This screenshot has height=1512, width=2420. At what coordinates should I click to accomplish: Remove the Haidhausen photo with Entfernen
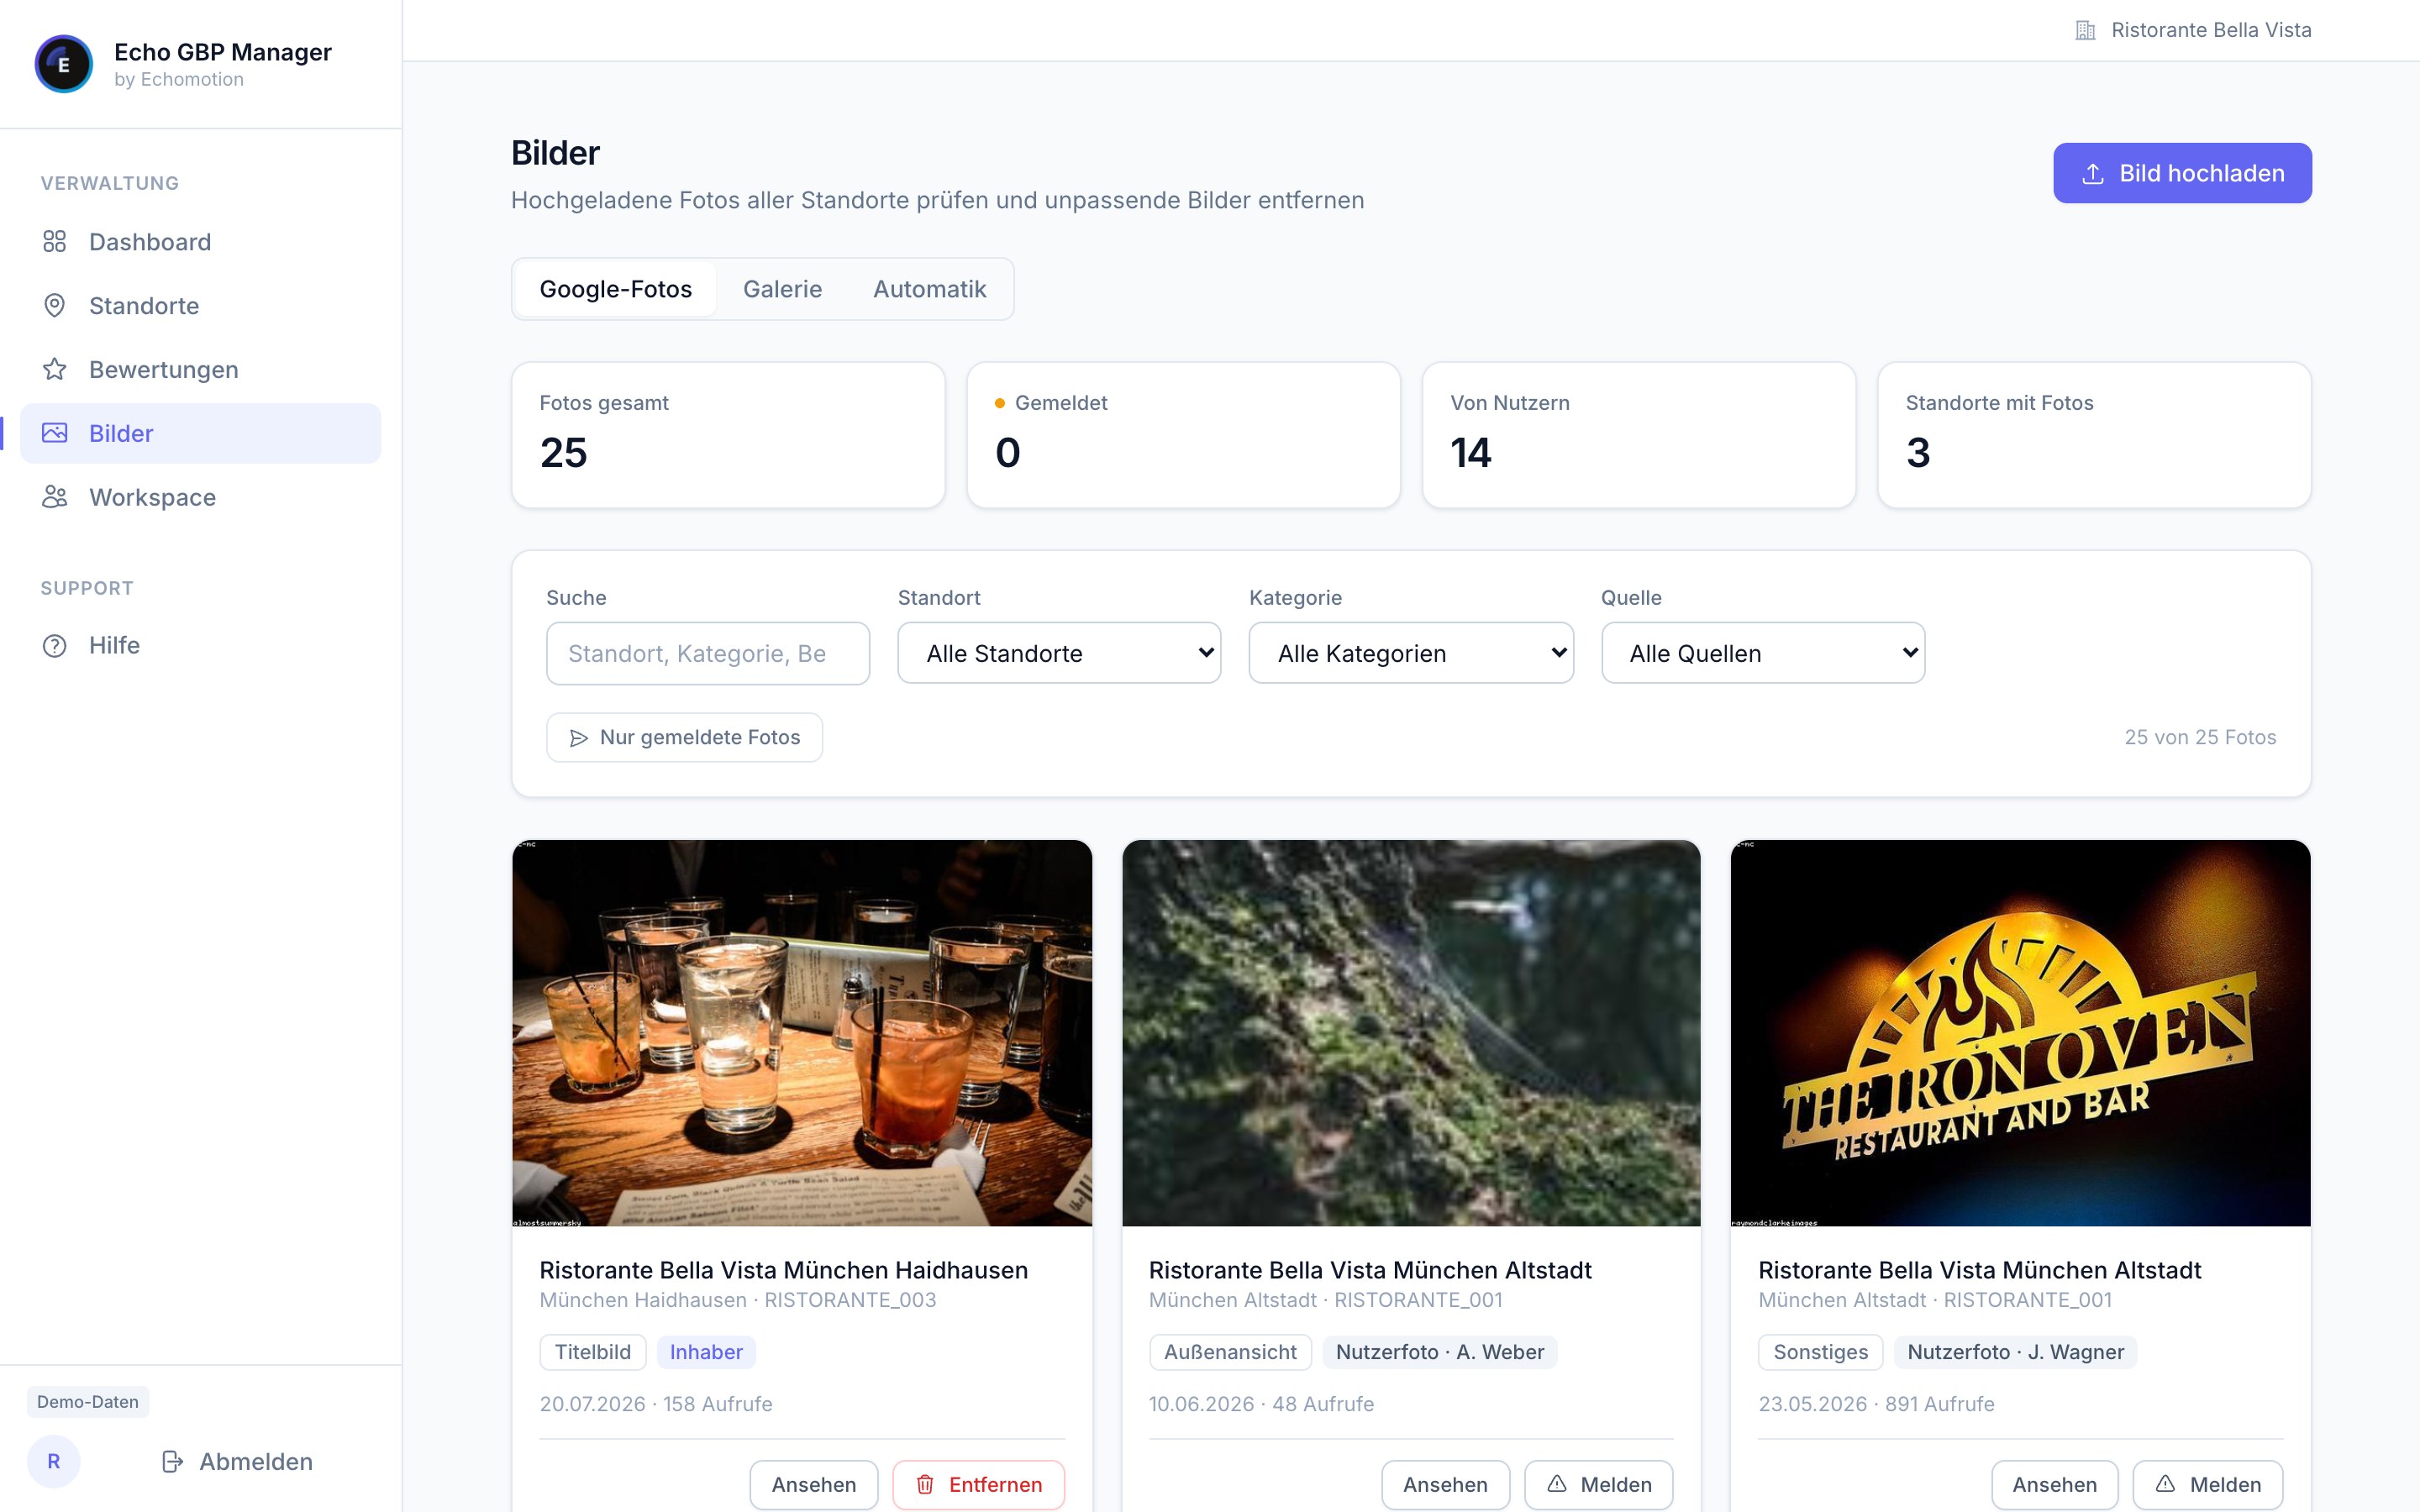[x=979, y=1485]
